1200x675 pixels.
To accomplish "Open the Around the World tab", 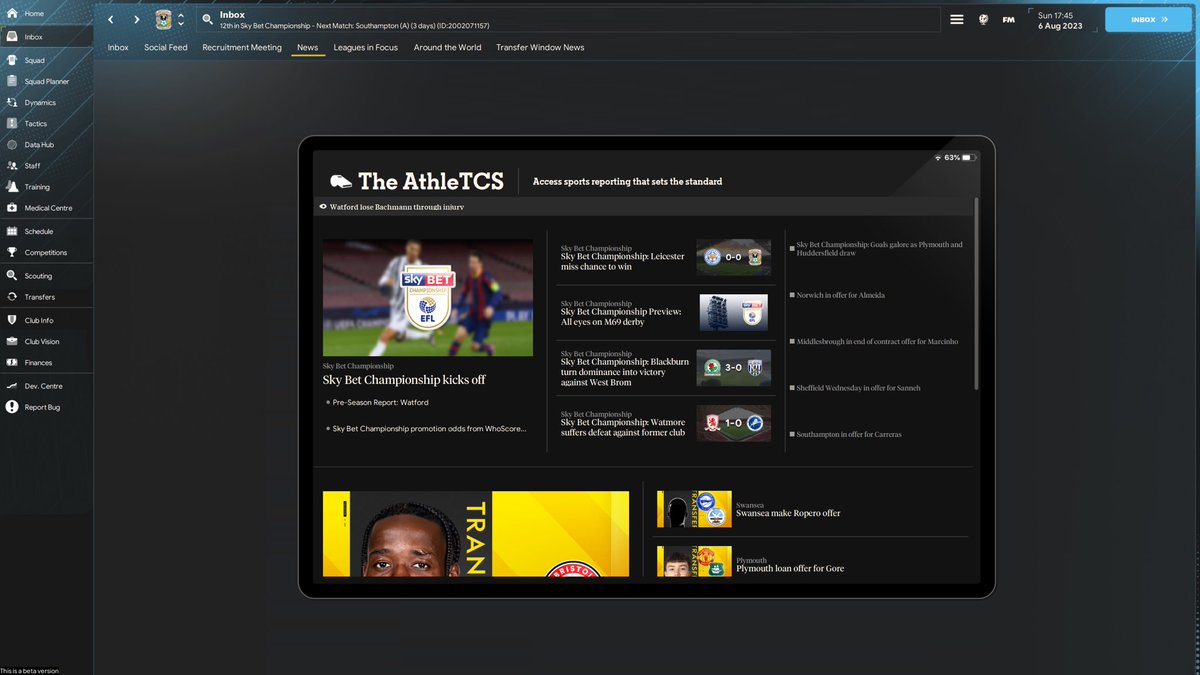I will pyautogui.click(x=448, y=47).
